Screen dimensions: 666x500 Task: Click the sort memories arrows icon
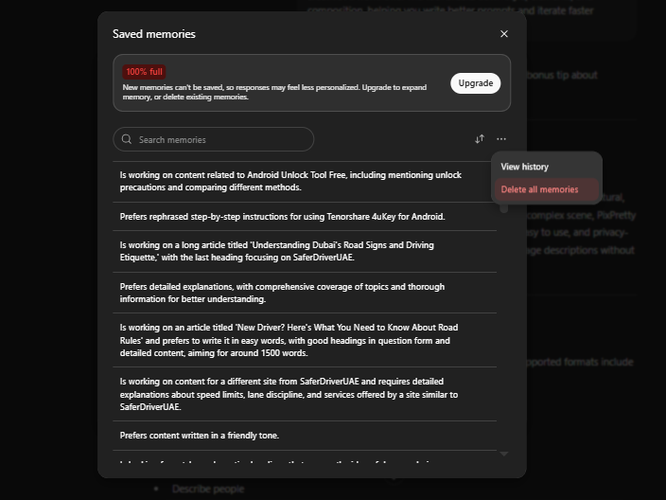pyautogui.click(x=479, y=139)
